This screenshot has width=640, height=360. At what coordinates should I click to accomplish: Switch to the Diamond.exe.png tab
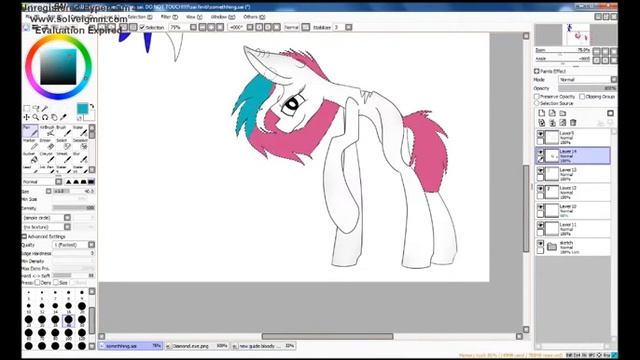pos(197,346)
